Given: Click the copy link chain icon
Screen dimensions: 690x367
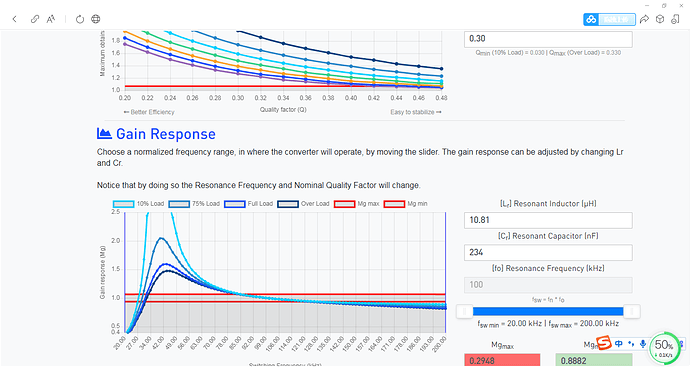Looking at the screenshot, I should coord(35,19).
